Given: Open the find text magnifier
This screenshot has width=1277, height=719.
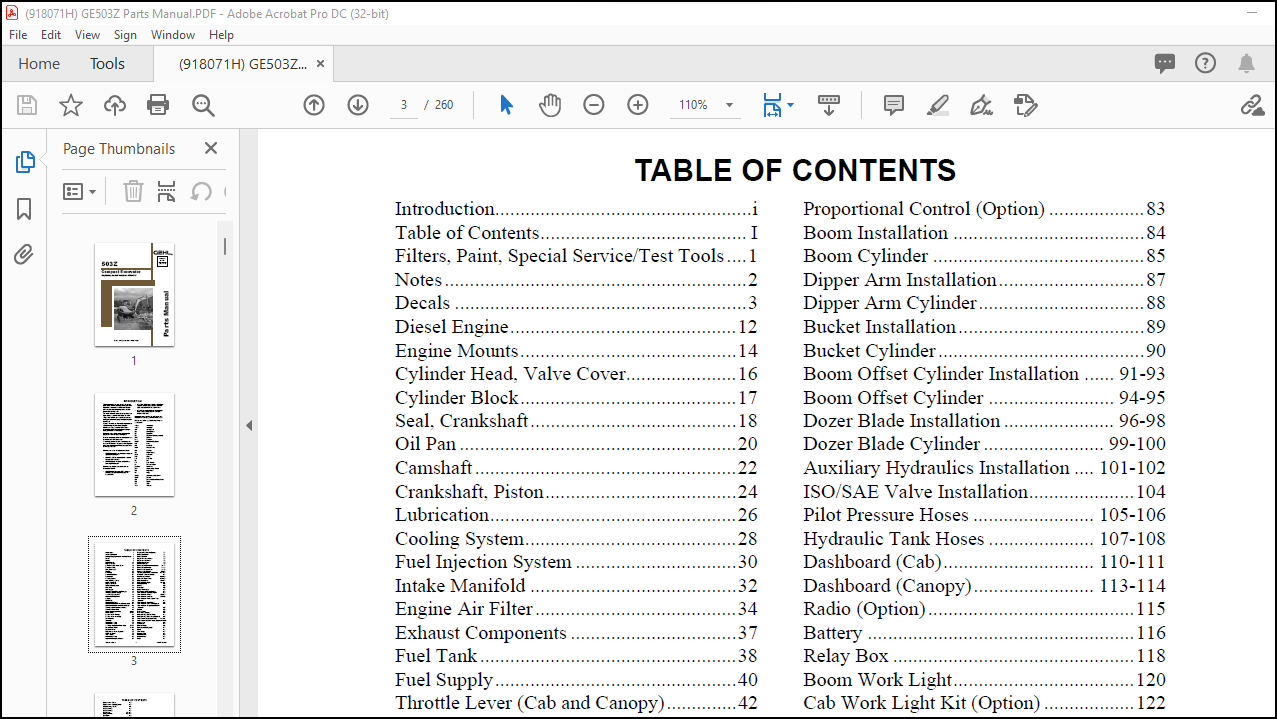Looking at the screenshot, I should 203,105.
